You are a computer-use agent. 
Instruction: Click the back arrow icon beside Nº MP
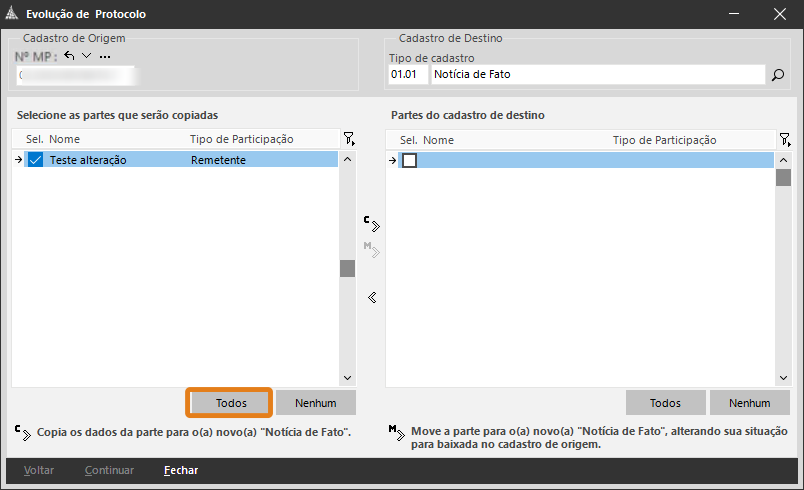[x=69, y=56]
